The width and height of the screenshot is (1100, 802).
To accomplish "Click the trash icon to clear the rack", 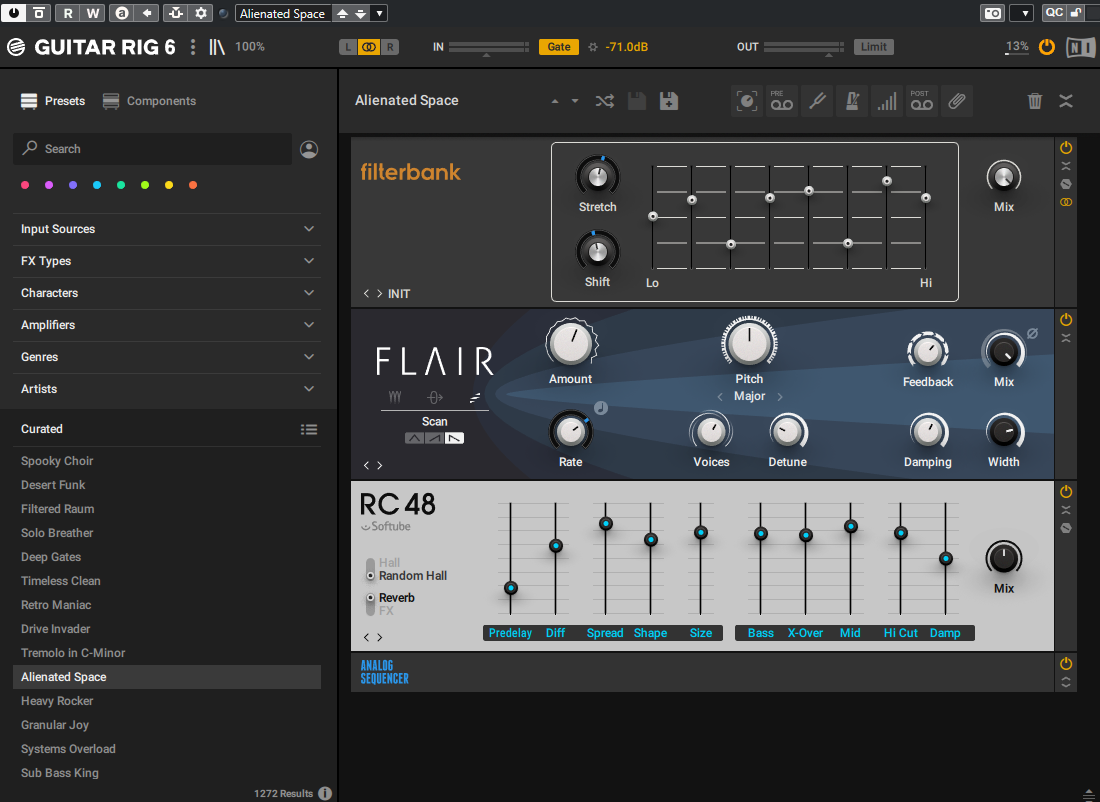I will 1035,101.
